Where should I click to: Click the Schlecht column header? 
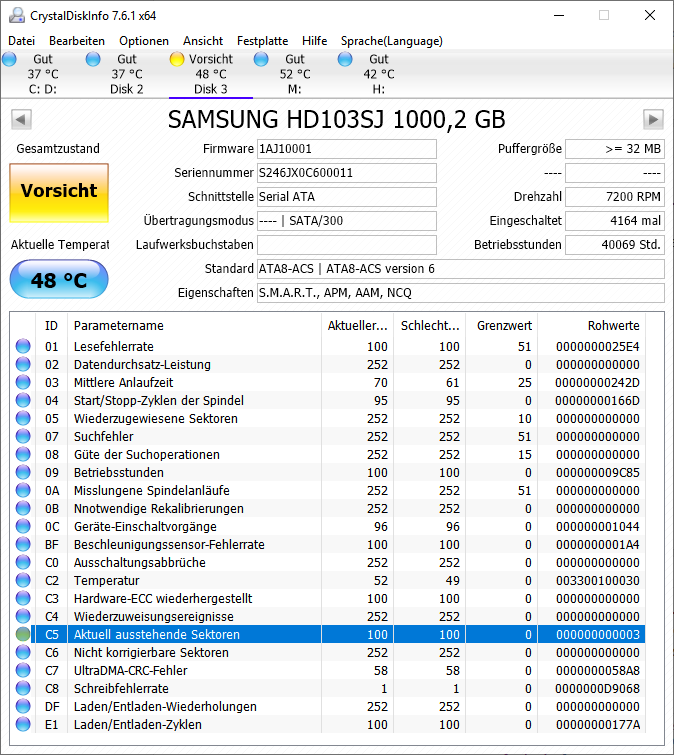point(430,325)
